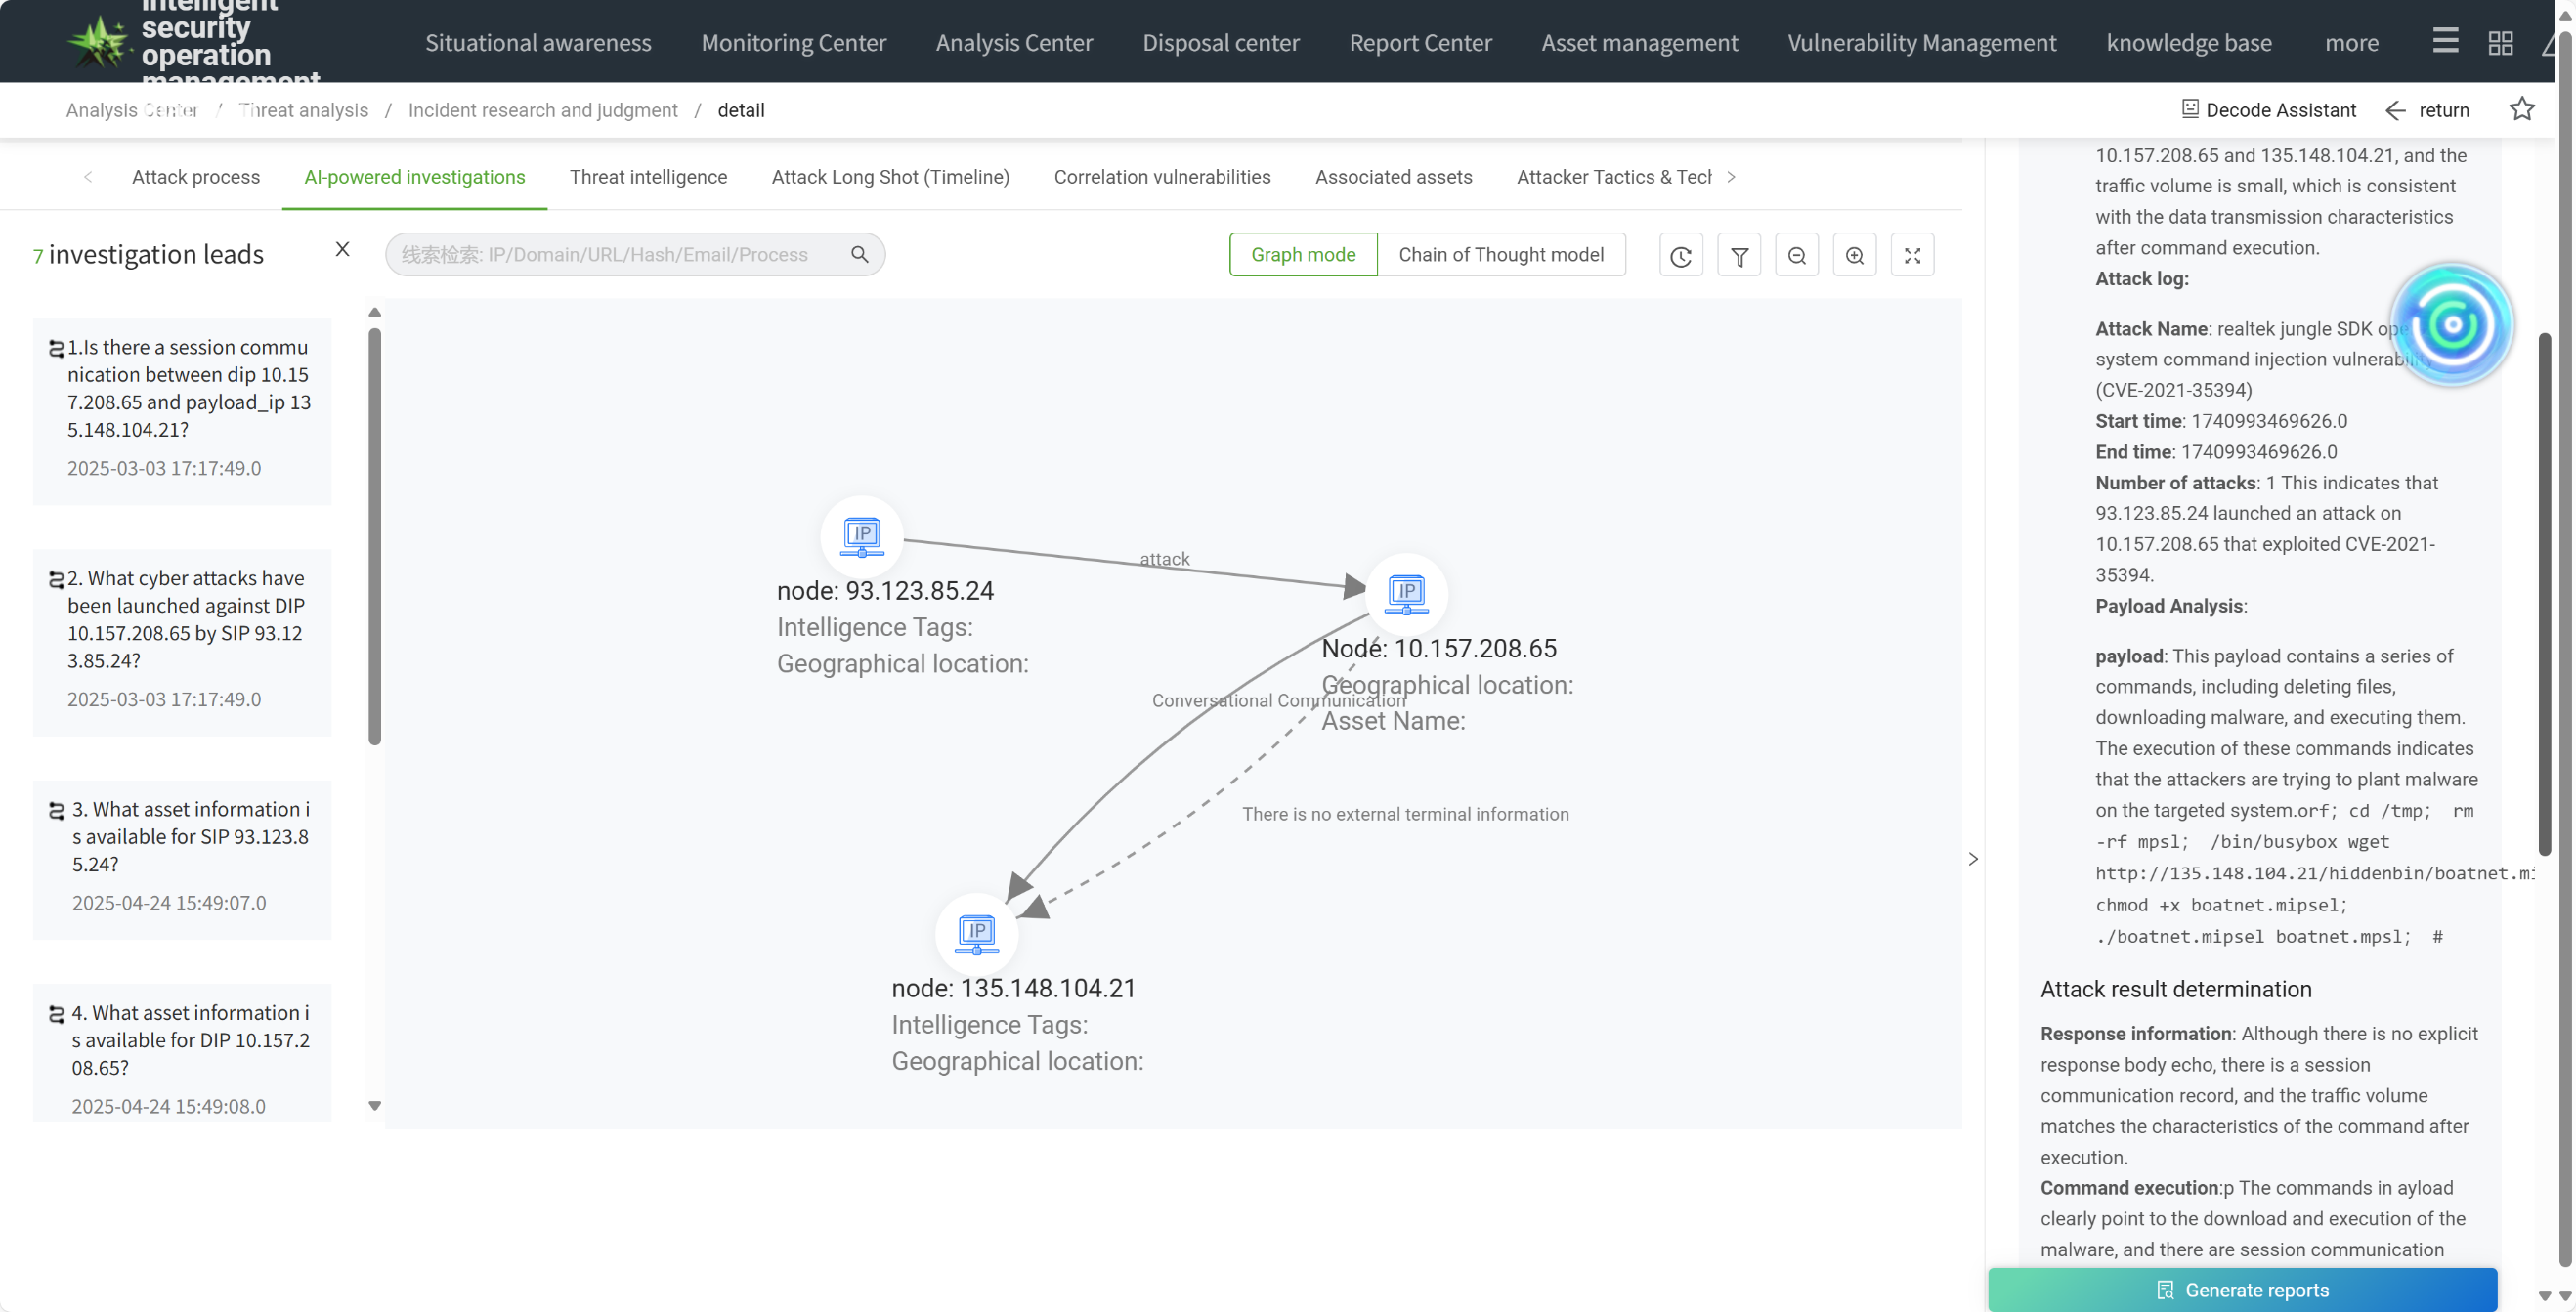Click the 93.123.85.24 IP node icon
Image resolution: width=2576 pixels, height=1312 pixels.
coord(861,536)
